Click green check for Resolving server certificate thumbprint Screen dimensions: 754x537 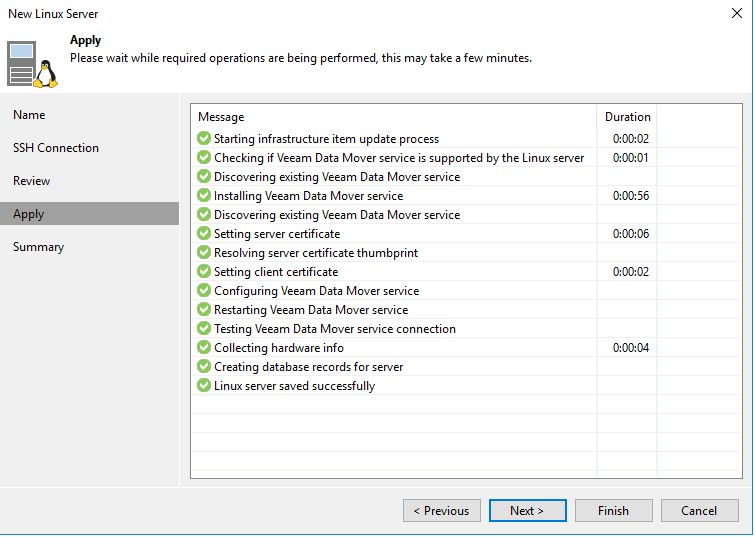(204, 252)
